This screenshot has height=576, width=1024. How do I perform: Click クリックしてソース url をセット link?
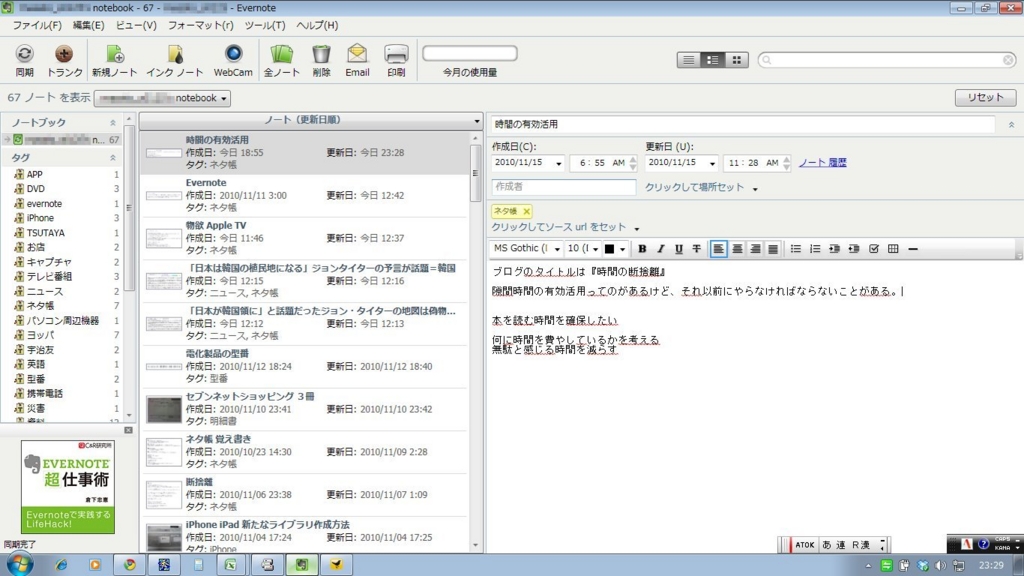[x=559, y=227]
